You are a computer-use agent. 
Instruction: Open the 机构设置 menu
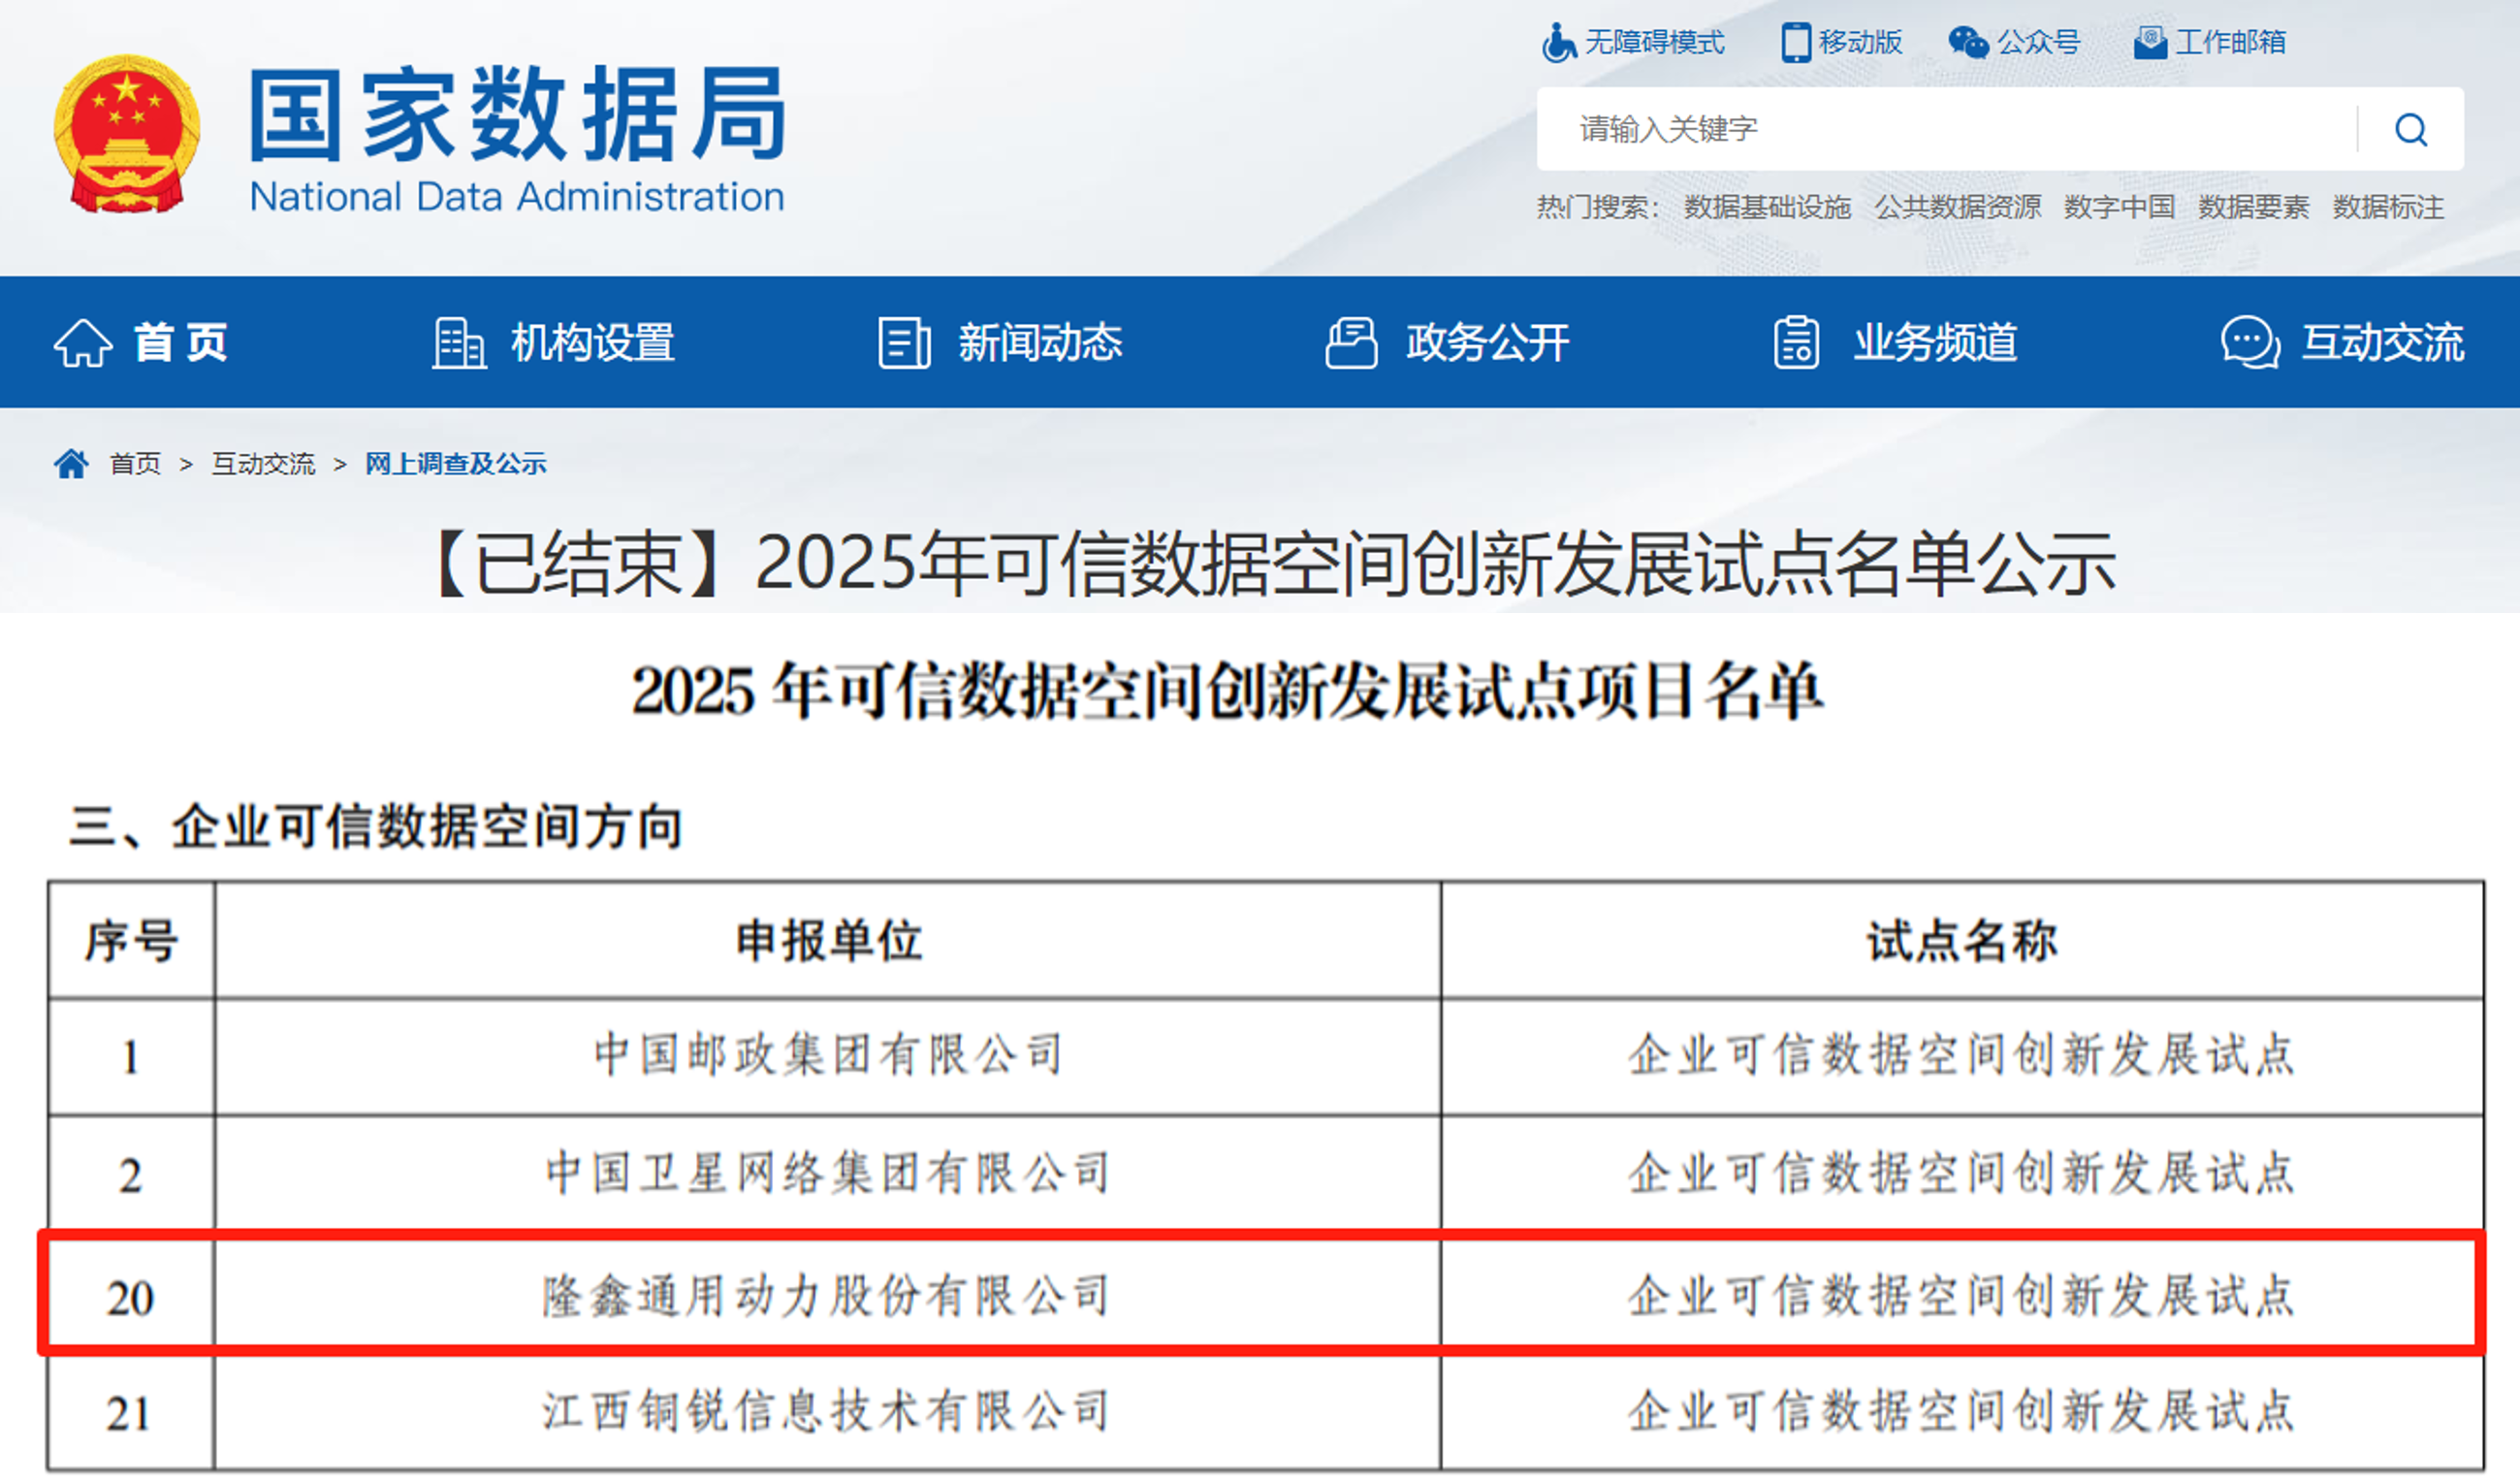[x=593, y=343]
